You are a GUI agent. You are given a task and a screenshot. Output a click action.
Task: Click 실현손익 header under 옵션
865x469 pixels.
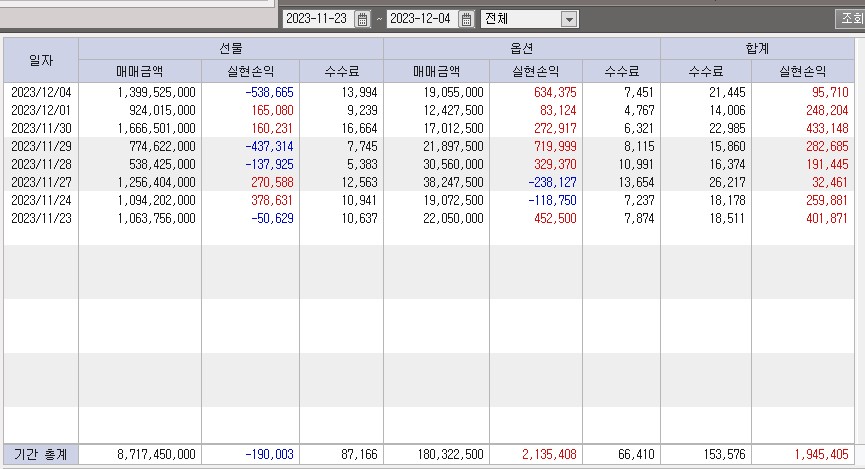pos(536,71)
